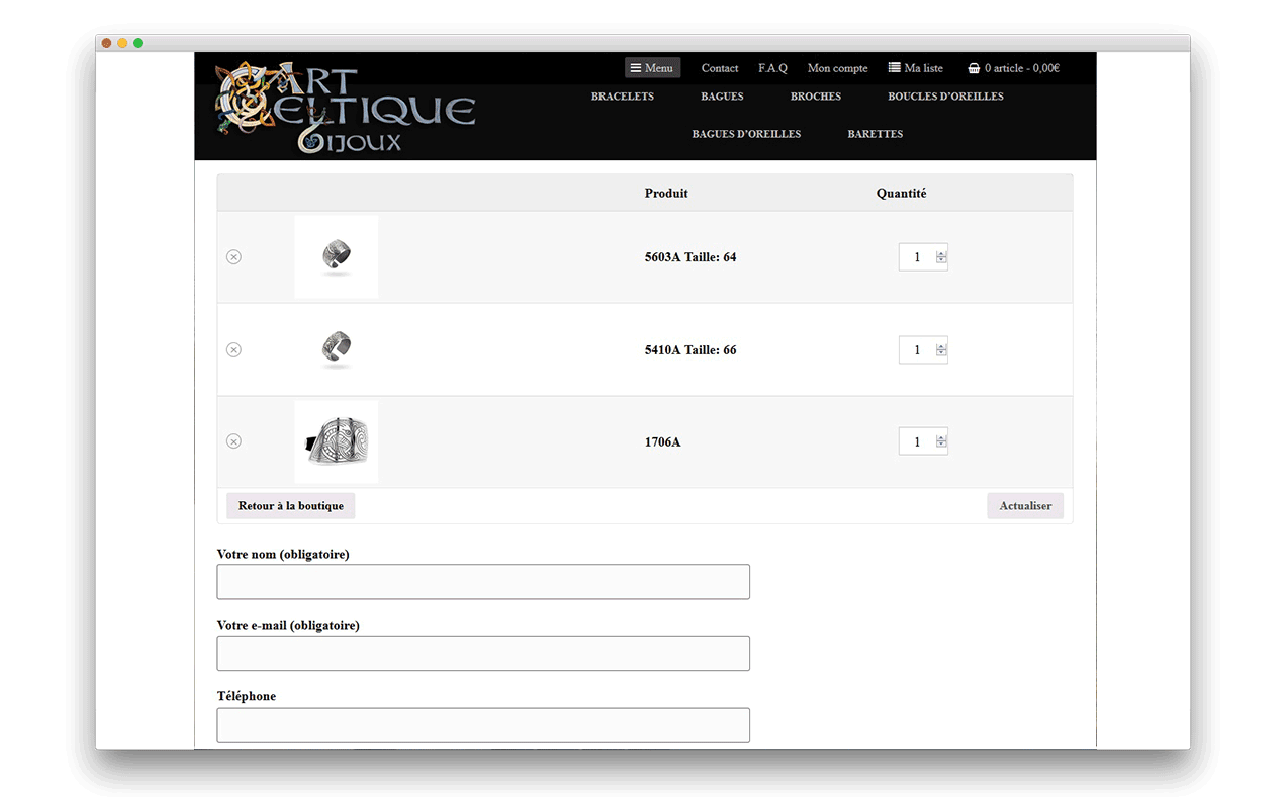Image resolution: width=1280 pixels, height=800 pixels.
Task: Click Retour à la boutique
Action: click(x=291, y=506)
